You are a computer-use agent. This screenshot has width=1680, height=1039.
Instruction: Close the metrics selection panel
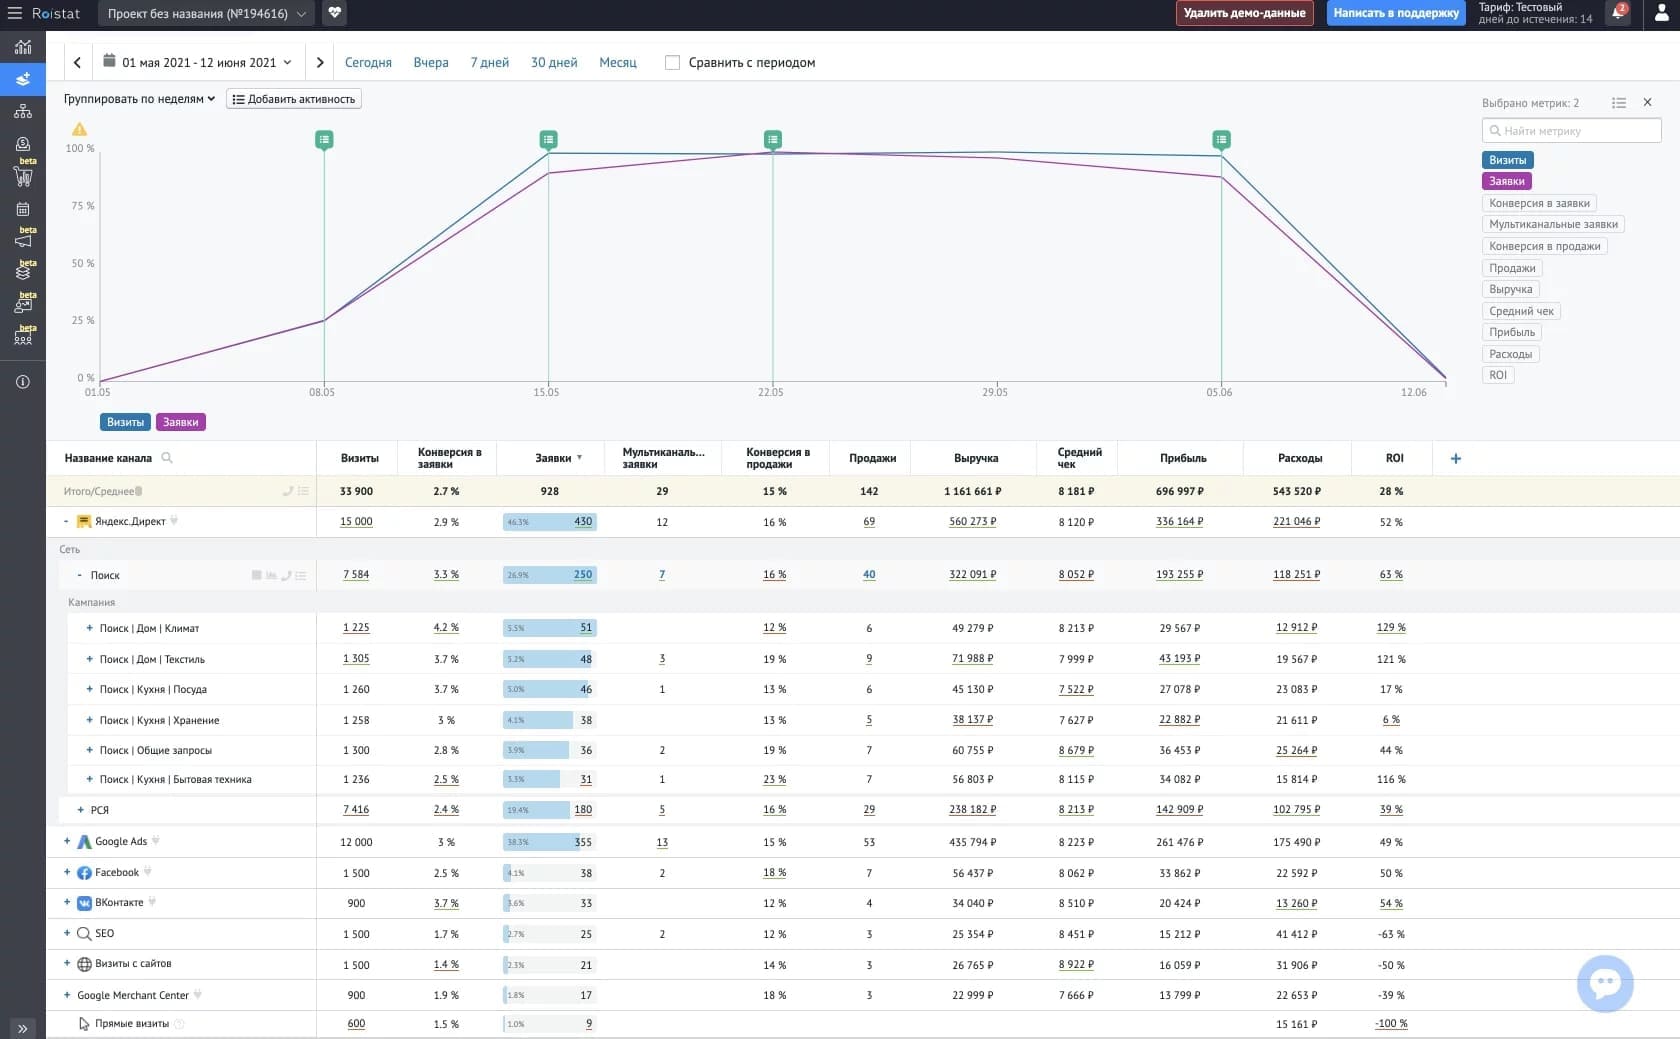[1647, 102]
